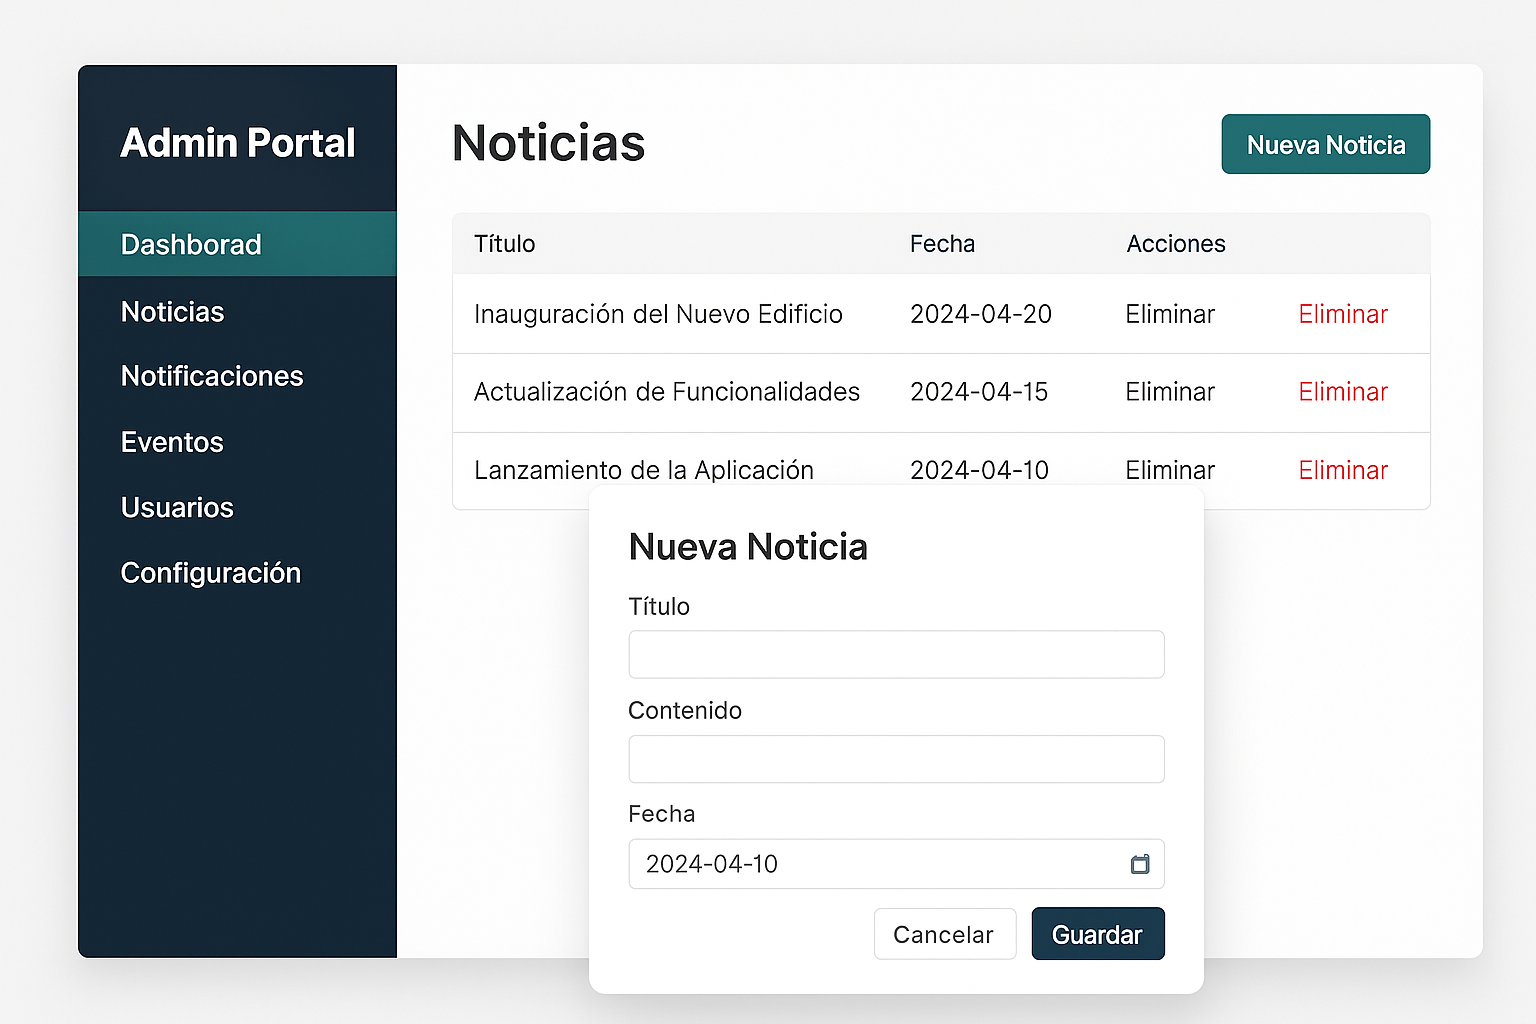Viewport: 1536px width, 1024px height.
Task: Click the Admin Portal logo title
Action: click(238, 143)
